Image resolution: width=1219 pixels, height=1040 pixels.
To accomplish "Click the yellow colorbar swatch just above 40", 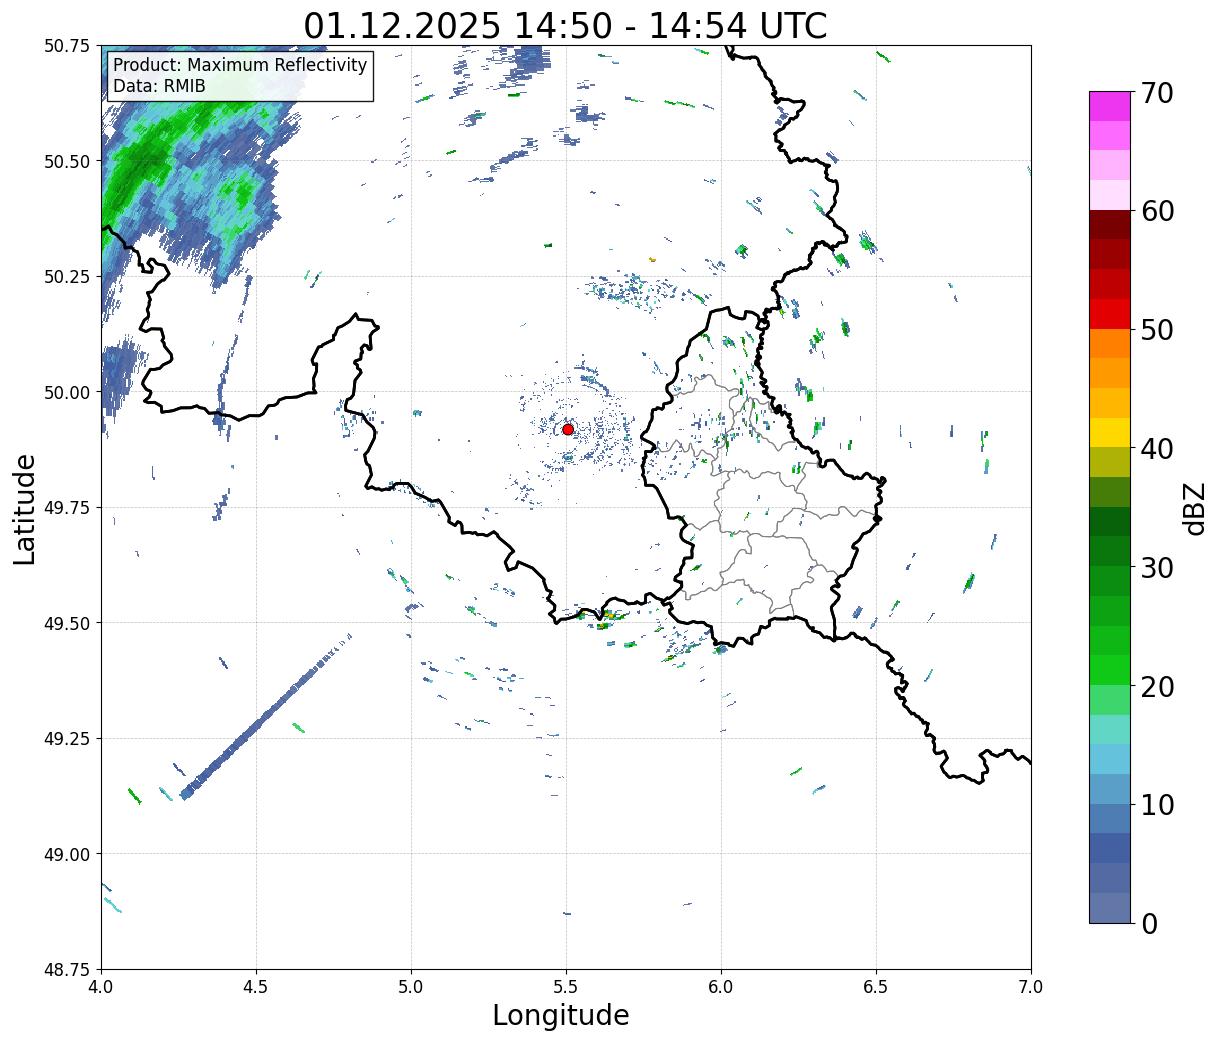I will click(x=1110, y=432).
